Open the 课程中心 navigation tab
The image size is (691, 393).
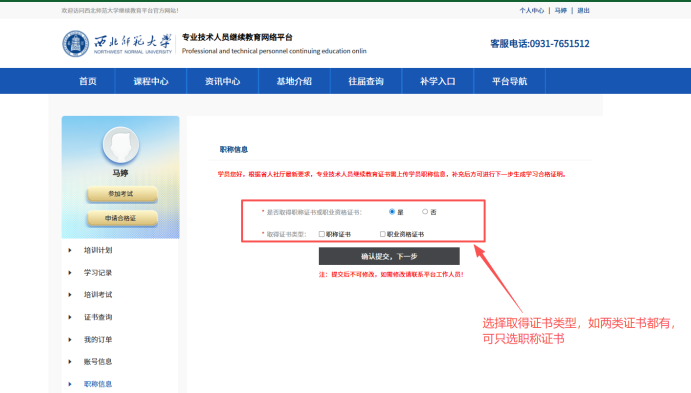(x=151, y=81)
